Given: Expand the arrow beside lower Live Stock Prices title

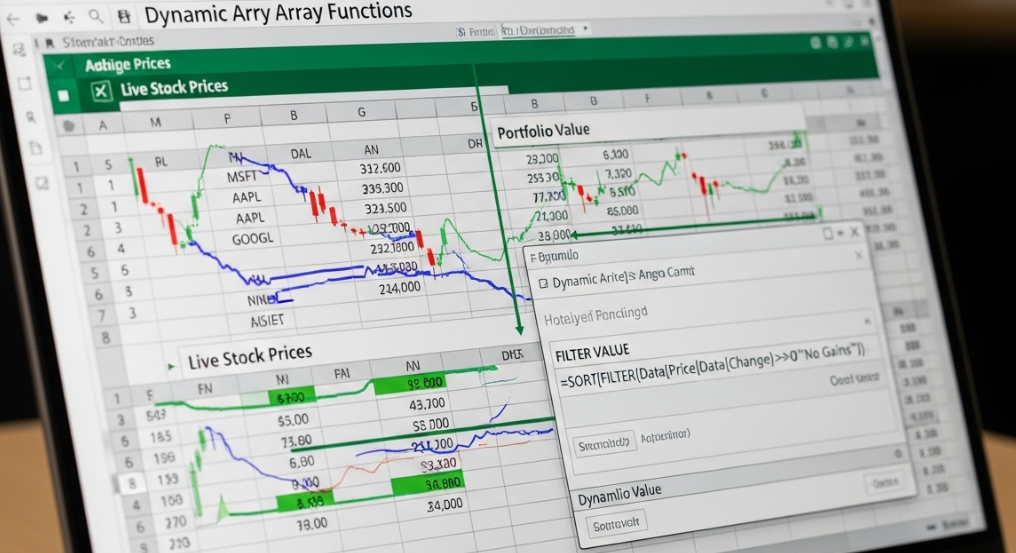Looking at the screenshot, I should click(x=171, y=366).
